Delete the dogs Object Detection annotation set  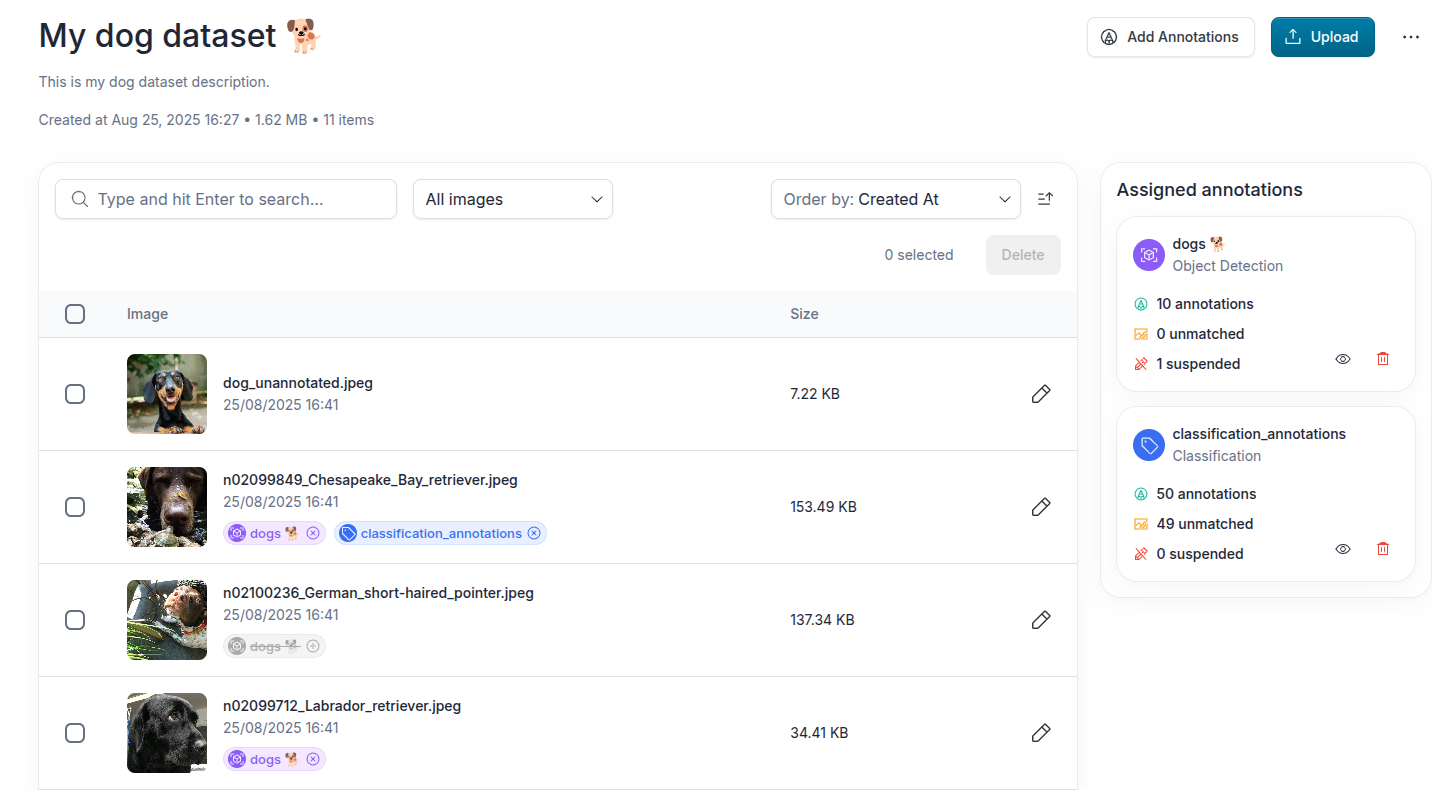coord(1383,358)
